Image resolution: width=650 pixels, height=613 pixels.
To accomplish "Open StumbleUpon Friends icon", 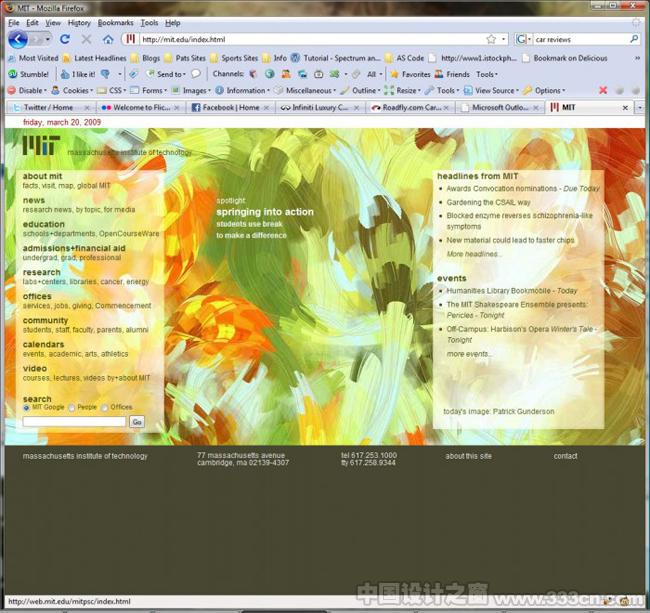I will coord(452,74).
